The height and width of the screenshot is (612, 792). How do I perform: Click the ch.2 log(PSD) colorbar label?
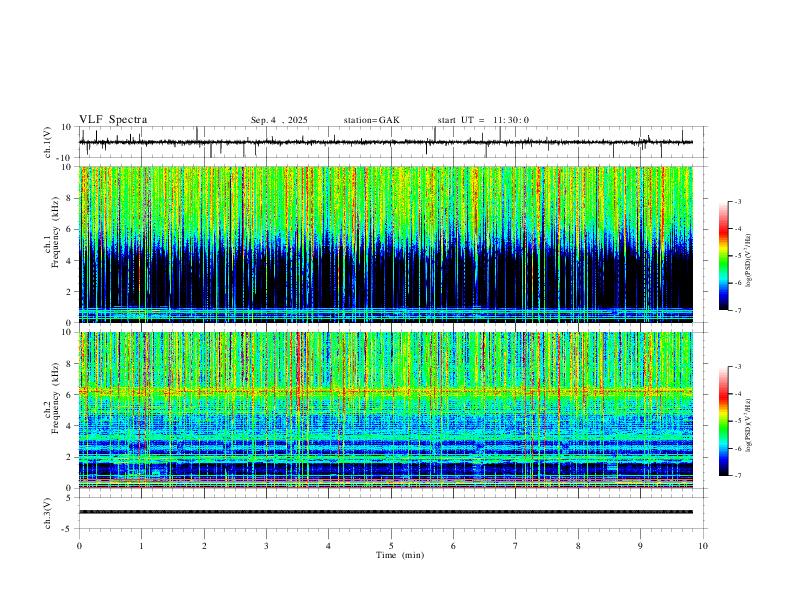[x=749, y=425]
